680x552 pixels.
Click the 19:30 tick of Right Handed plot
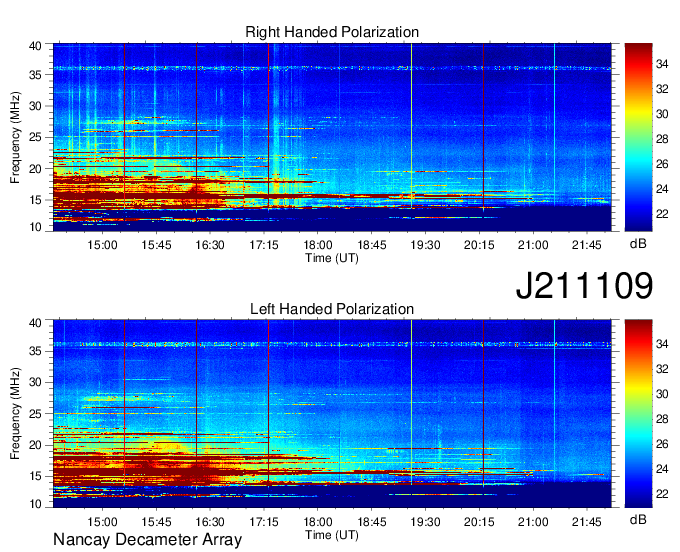click(425, 245)
